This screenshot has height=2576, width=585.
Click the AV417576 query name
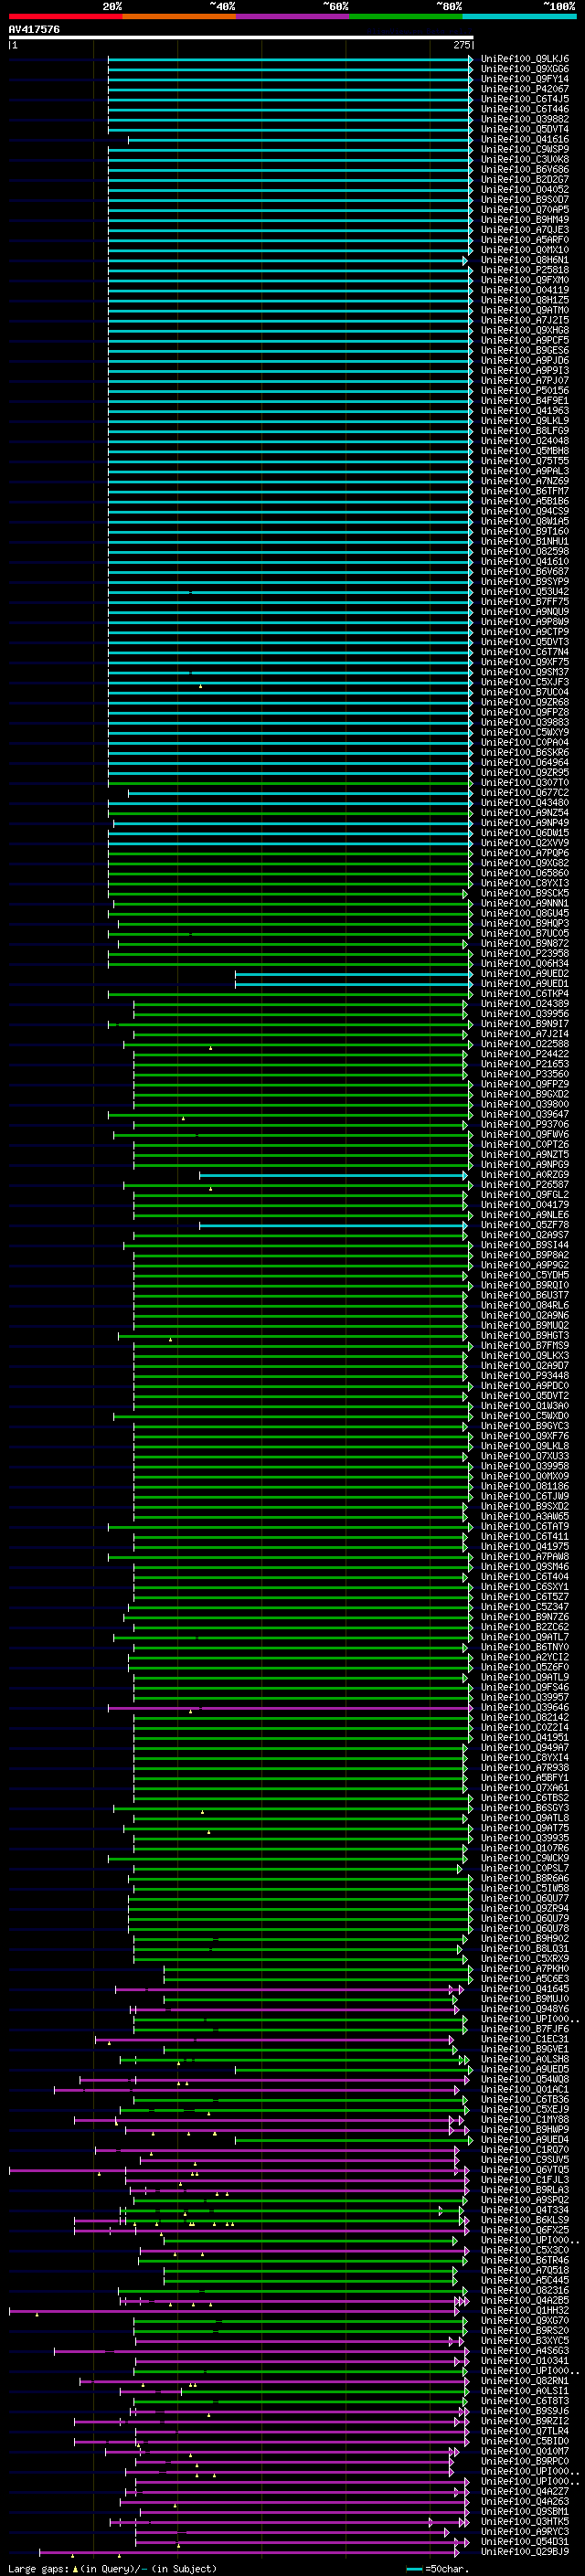34,29
